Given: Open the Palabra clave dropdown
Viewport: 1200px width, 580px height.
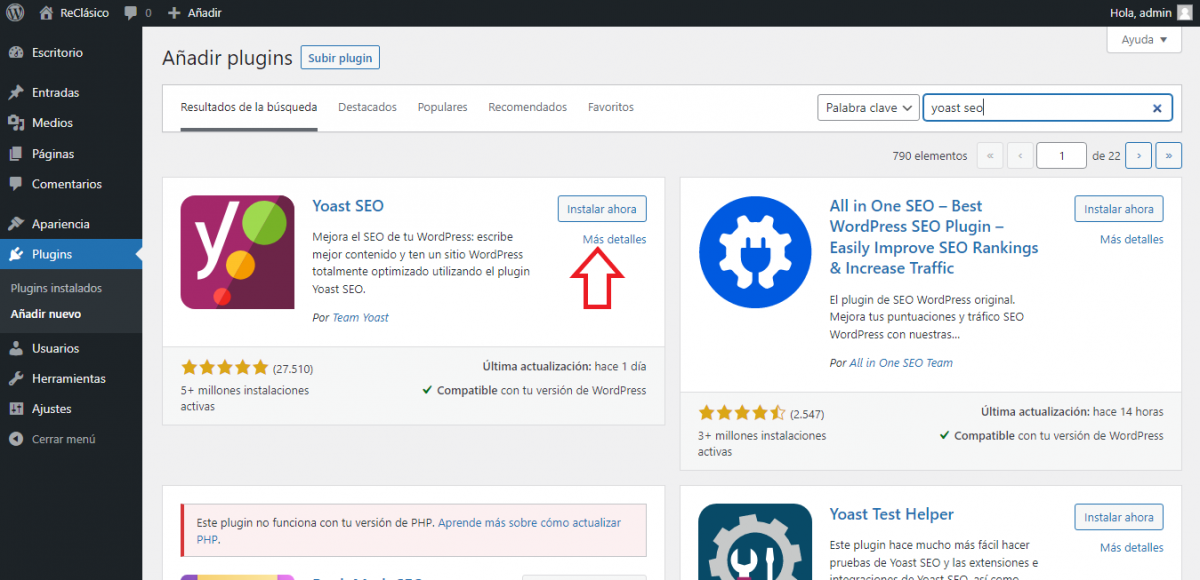Looking at the screenshot, I should 868,108.
